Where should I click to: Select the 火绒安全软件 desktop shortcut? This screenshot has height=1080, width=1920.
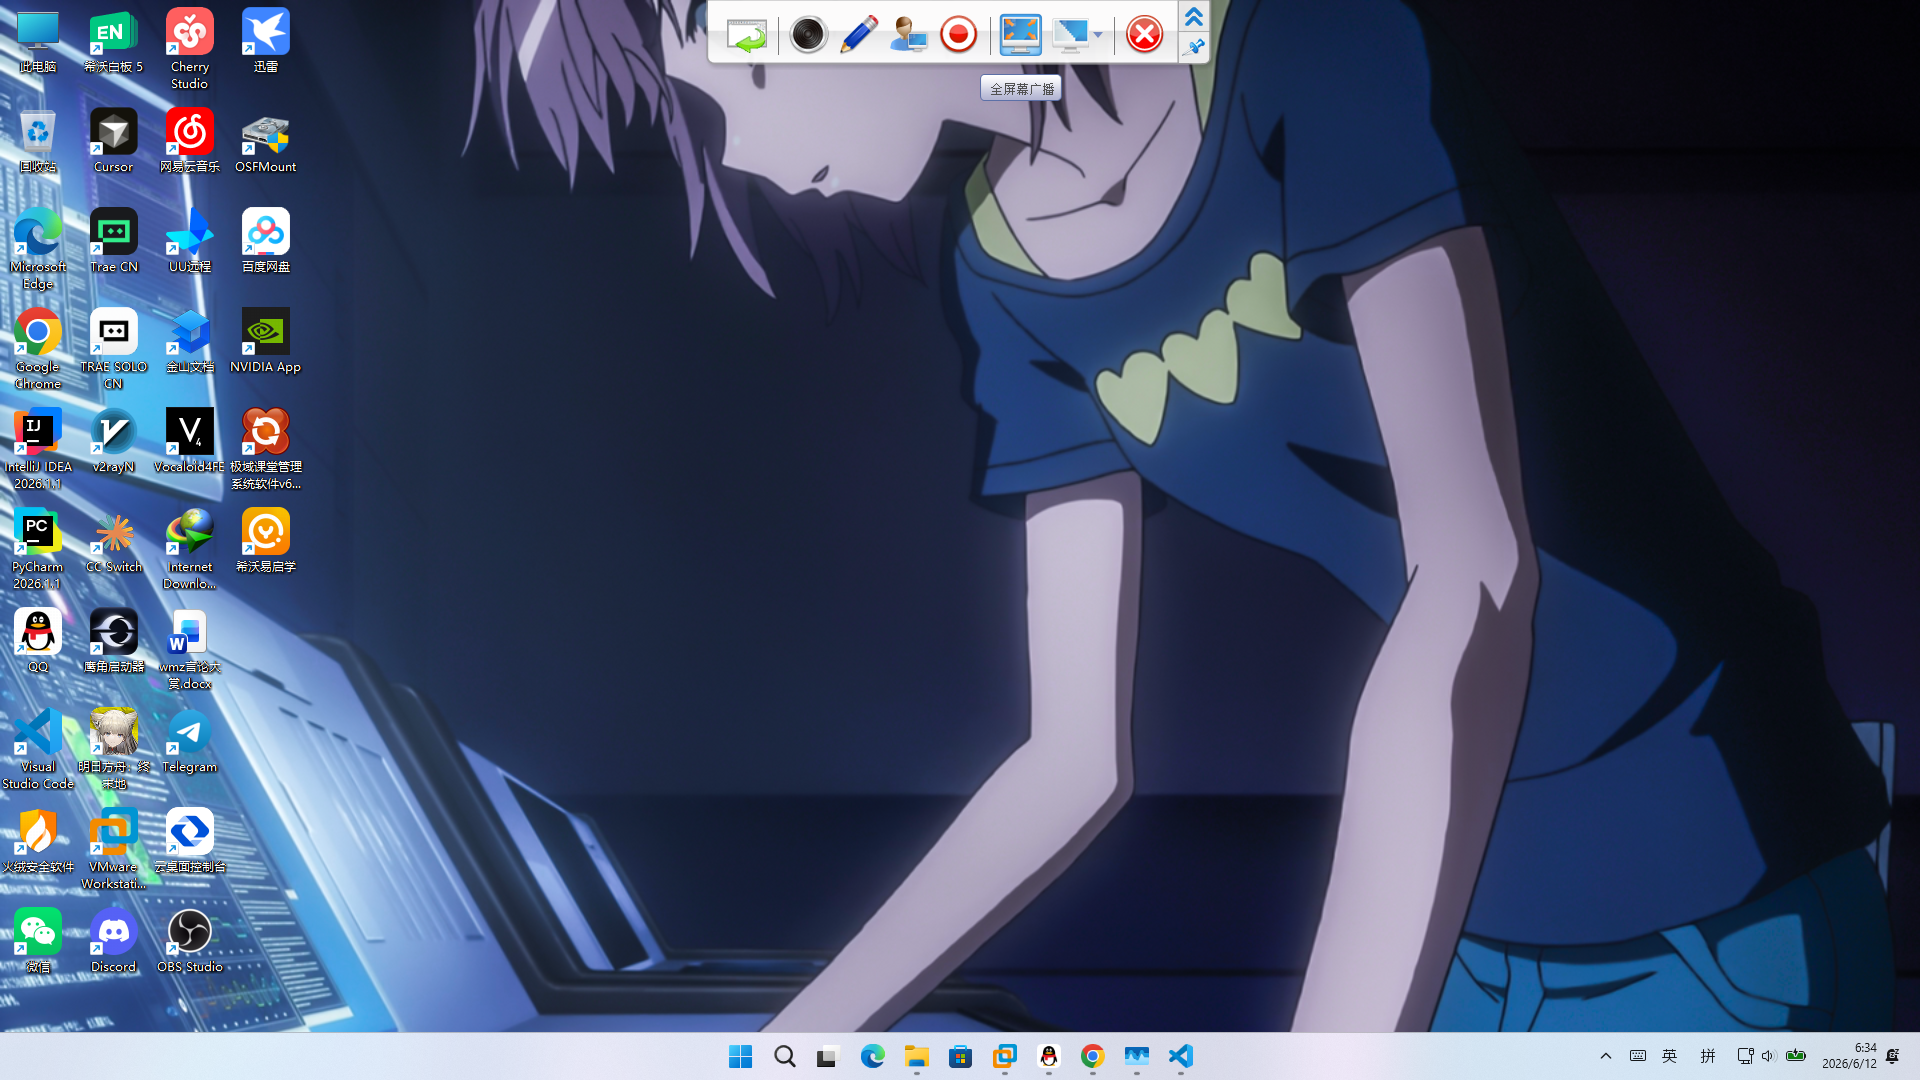coord(38,842)
